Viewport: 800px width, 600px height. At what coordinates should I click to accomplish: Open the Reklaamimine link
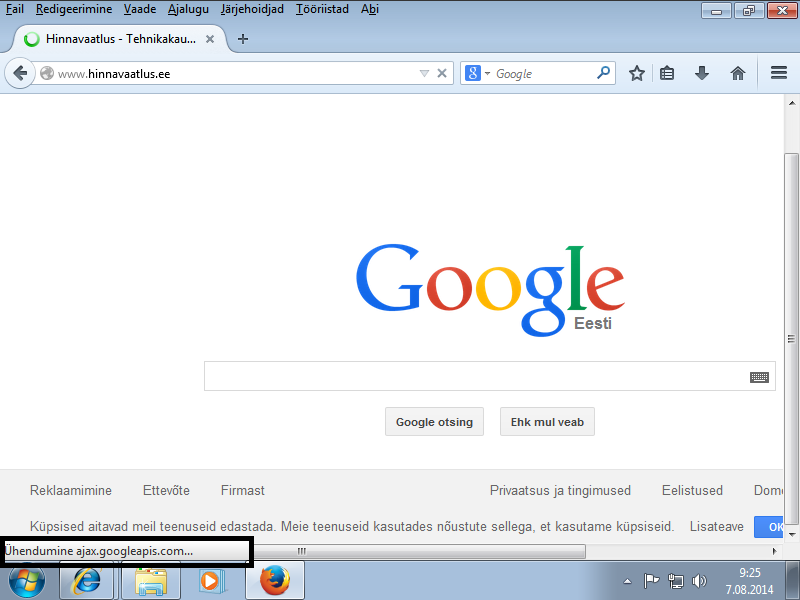[x=71, y=490]
